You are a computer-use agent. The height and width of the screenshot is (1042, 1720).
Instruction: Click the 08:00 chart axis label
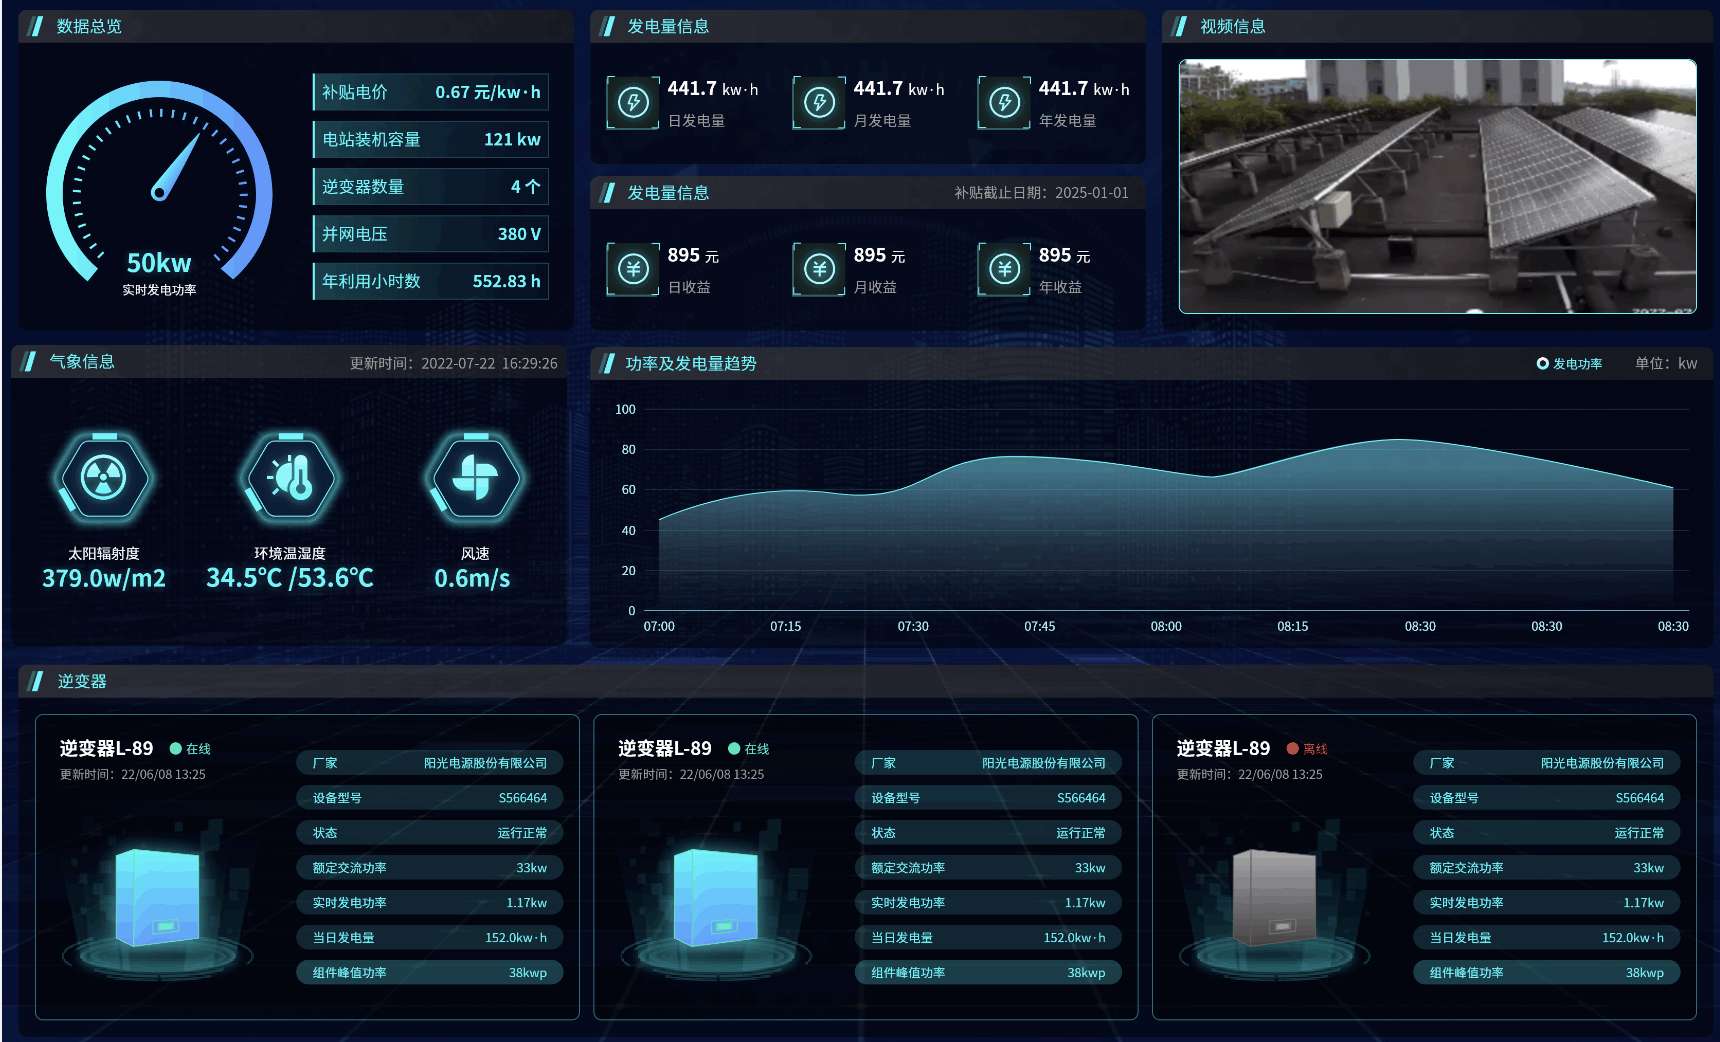(x=1166, y=626)
